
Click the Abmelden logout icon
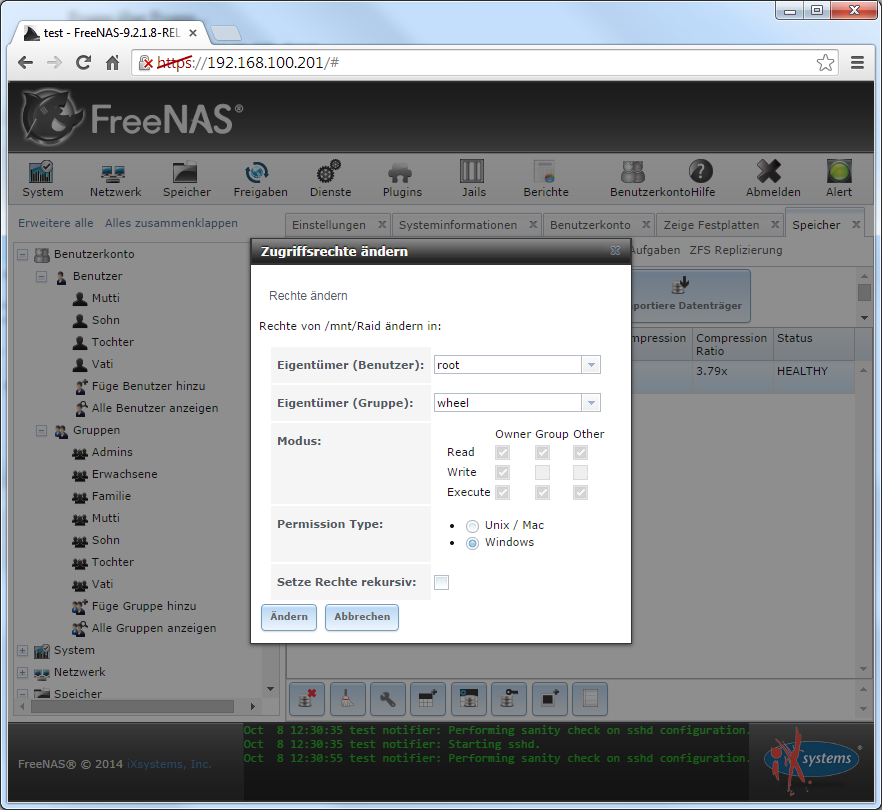(769, 172)
